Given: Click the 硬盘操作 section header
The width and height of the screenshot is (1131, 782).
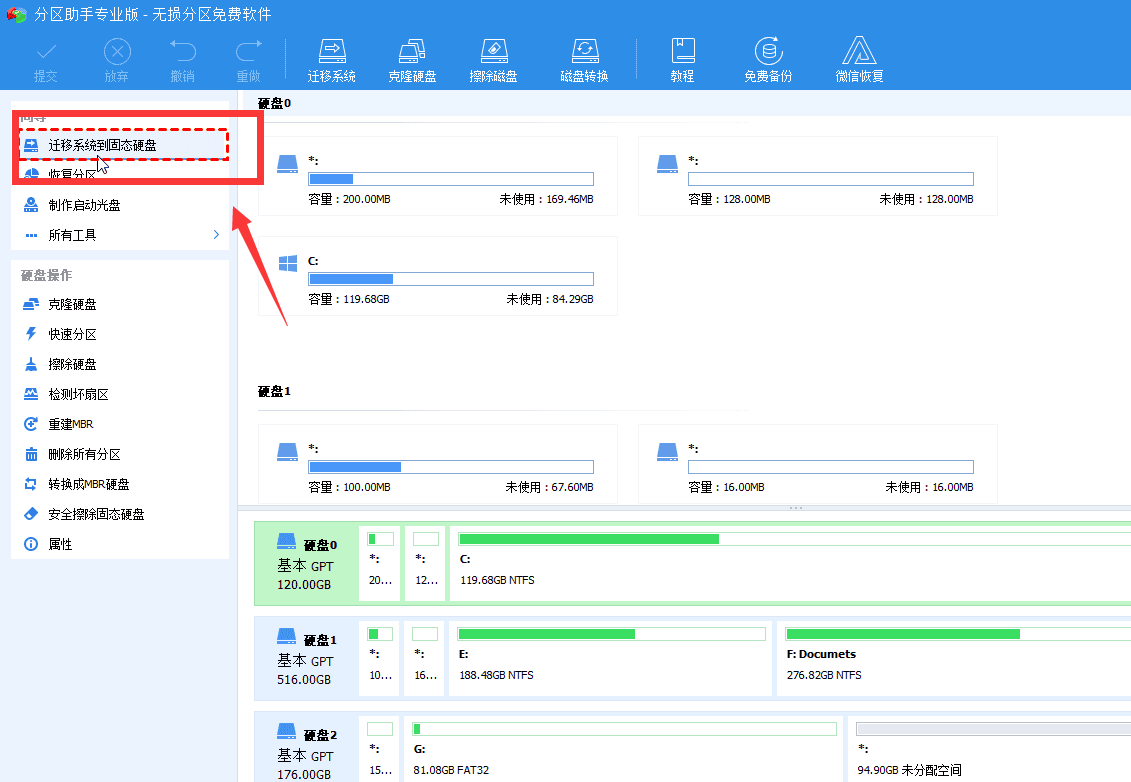Looking at the screenshot, I should point(46,275).
